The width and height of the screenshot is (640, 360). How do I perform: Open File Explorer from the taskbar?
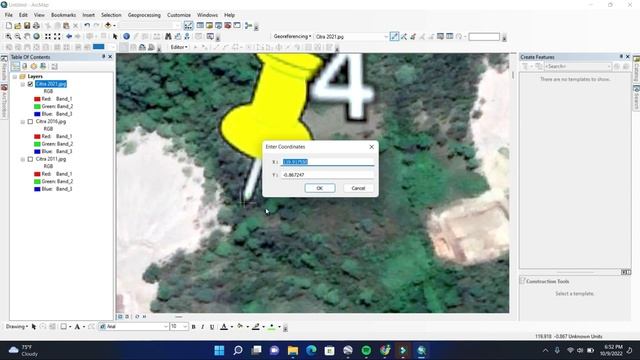click(293, 350)
